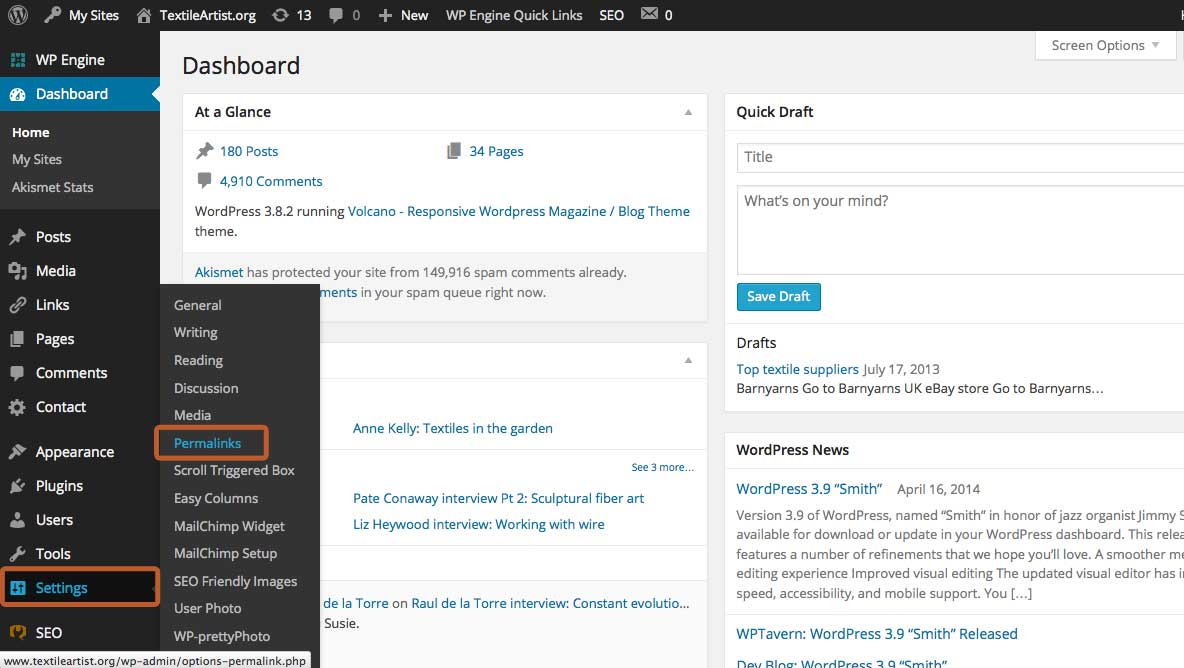Image resolution: width=1184 pixels, height=668 pixels.
Task: Click the Pages sidebar icon
Action: 17,339
